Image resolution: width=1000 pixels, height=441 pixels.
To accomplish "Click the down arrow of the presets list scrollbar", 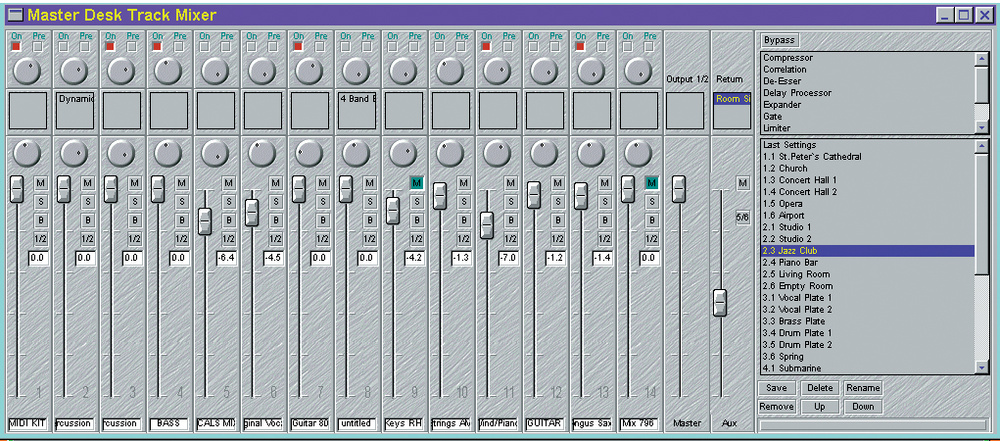I will [x=982, y=368].
